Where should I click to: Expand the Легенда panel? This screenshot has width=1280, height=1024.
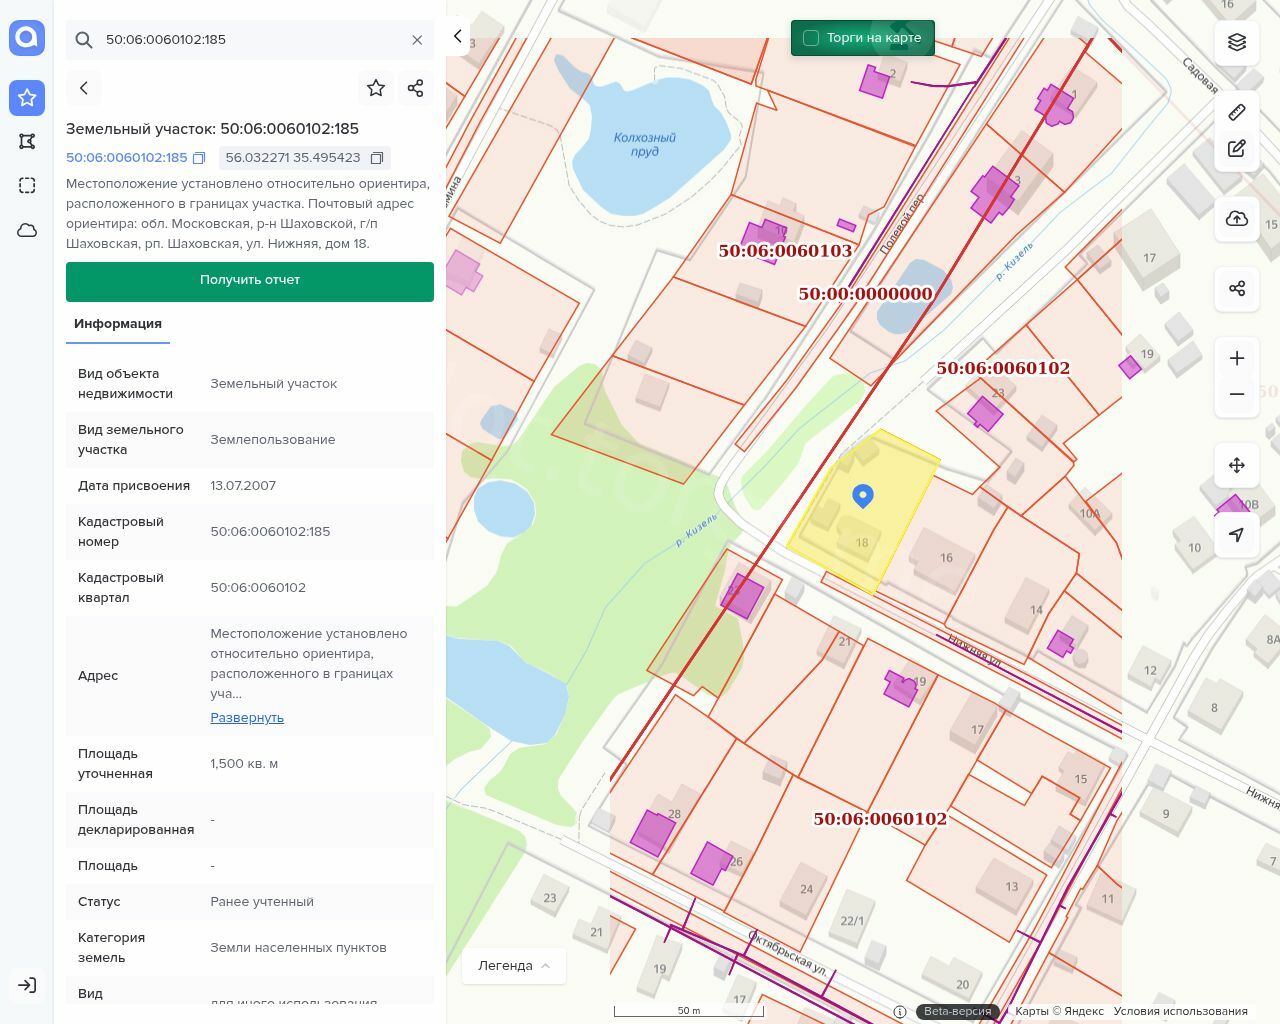[514, 965]
